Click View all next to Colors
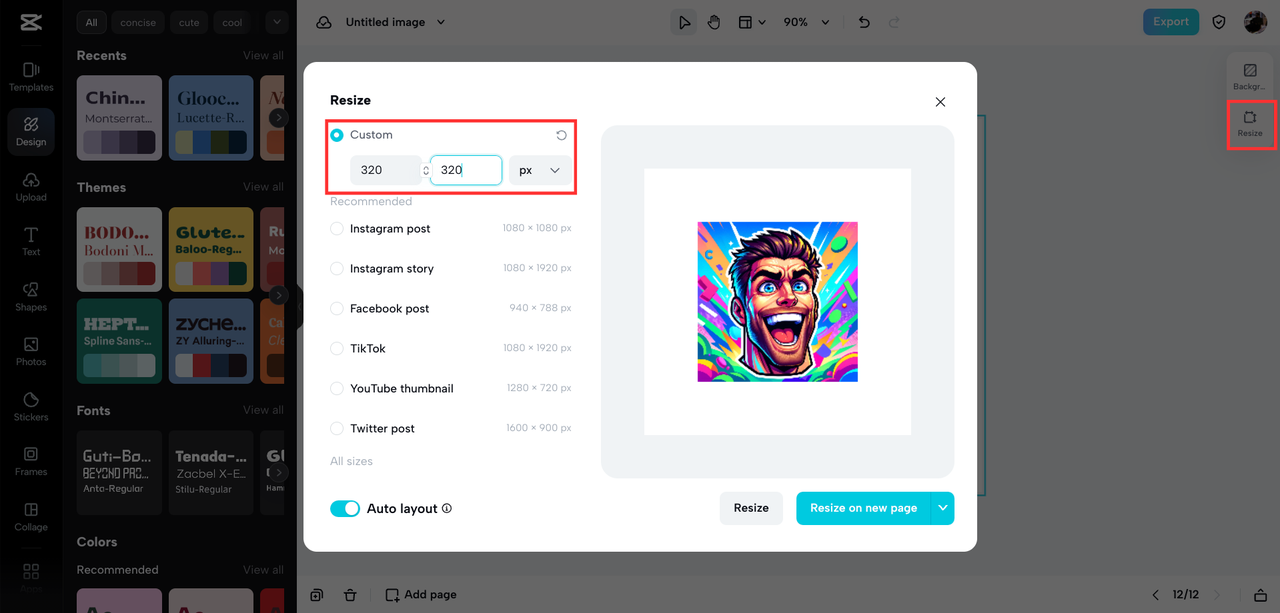Viewport: 1280px width, 613px height. [x=263, y=570]
